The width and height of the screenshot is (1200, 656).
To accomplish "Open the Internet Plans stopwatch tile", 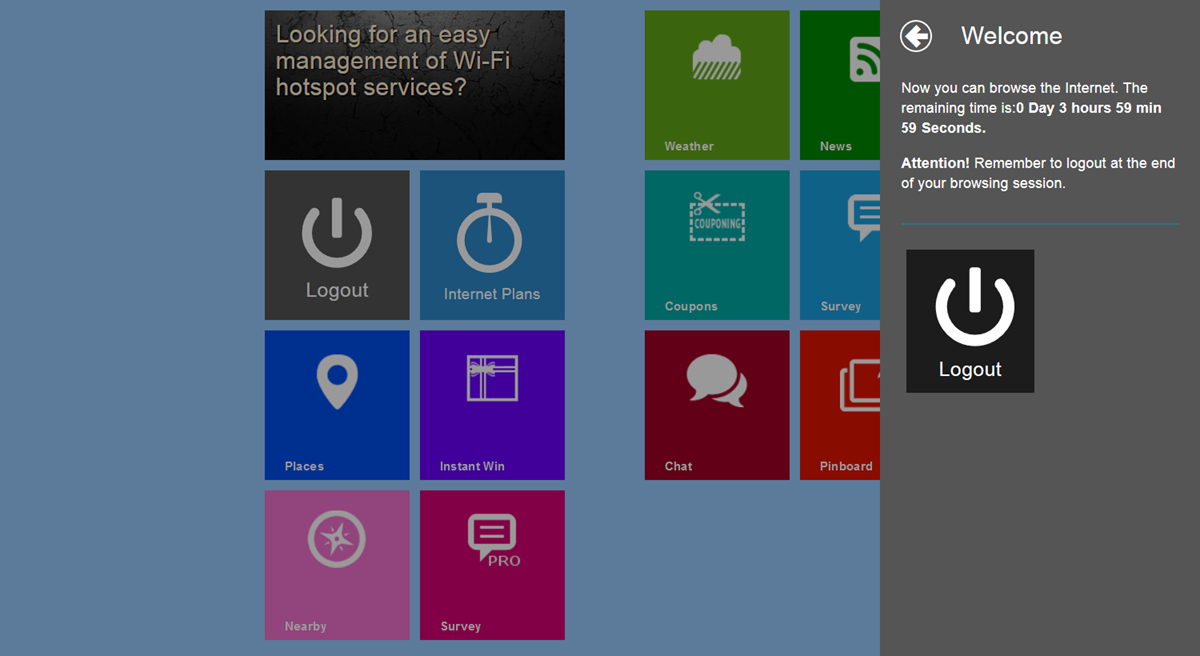I will [x=492, y=245].
